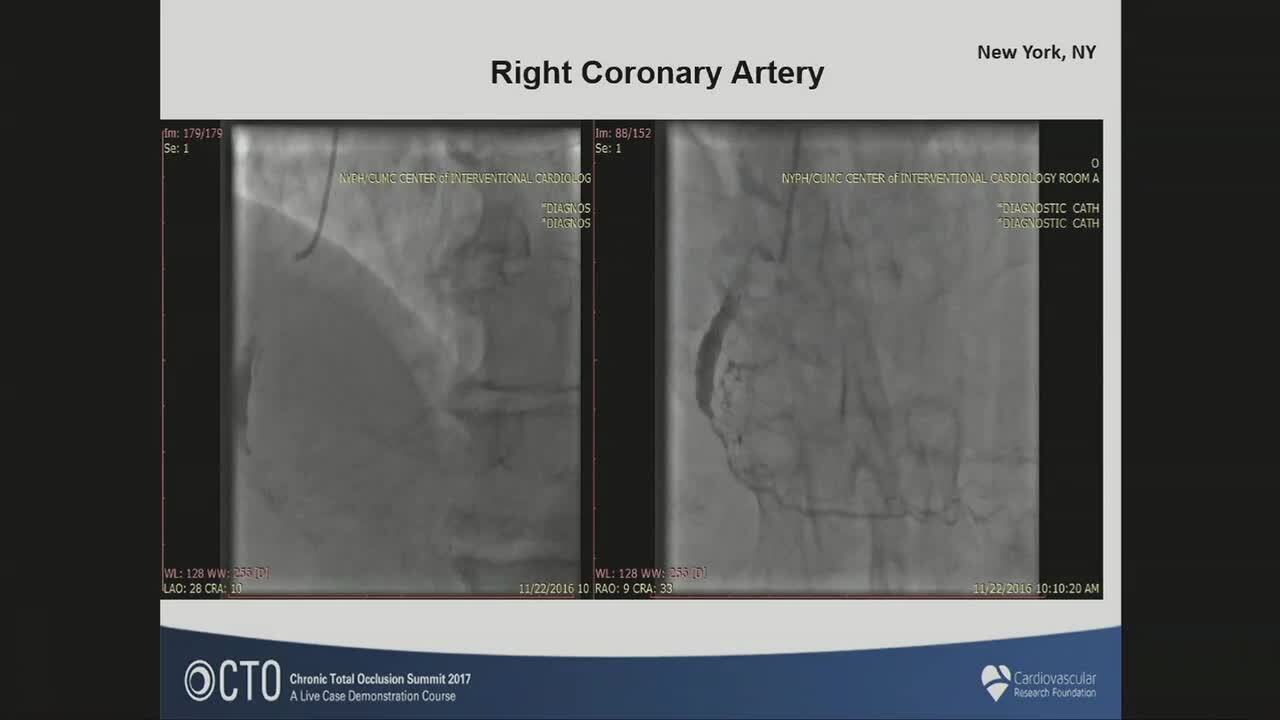Click left image's "WL: 128 WW: 255" readout
Viewport: 1280px width, 720px height.
click(216, 573)
